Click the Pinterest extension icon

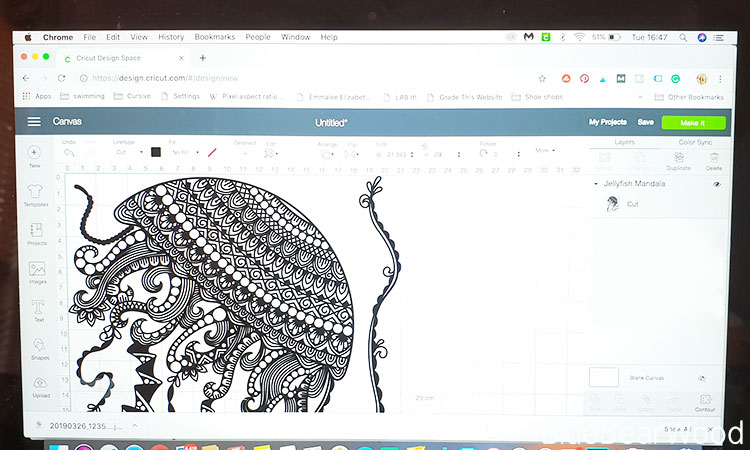tap(584, 78)
